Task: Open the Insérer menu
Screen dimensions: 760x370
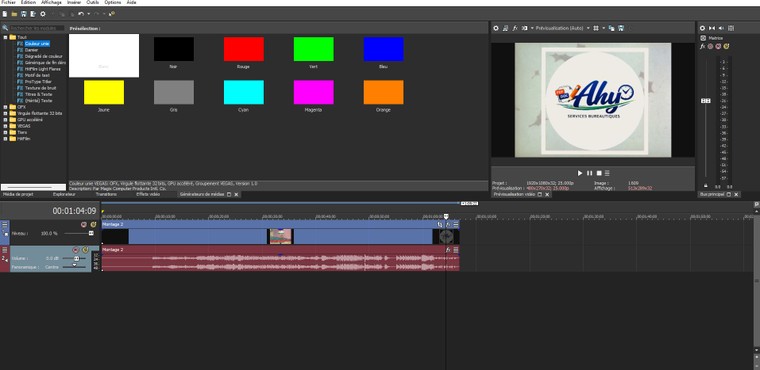Action: click(74, 2)
